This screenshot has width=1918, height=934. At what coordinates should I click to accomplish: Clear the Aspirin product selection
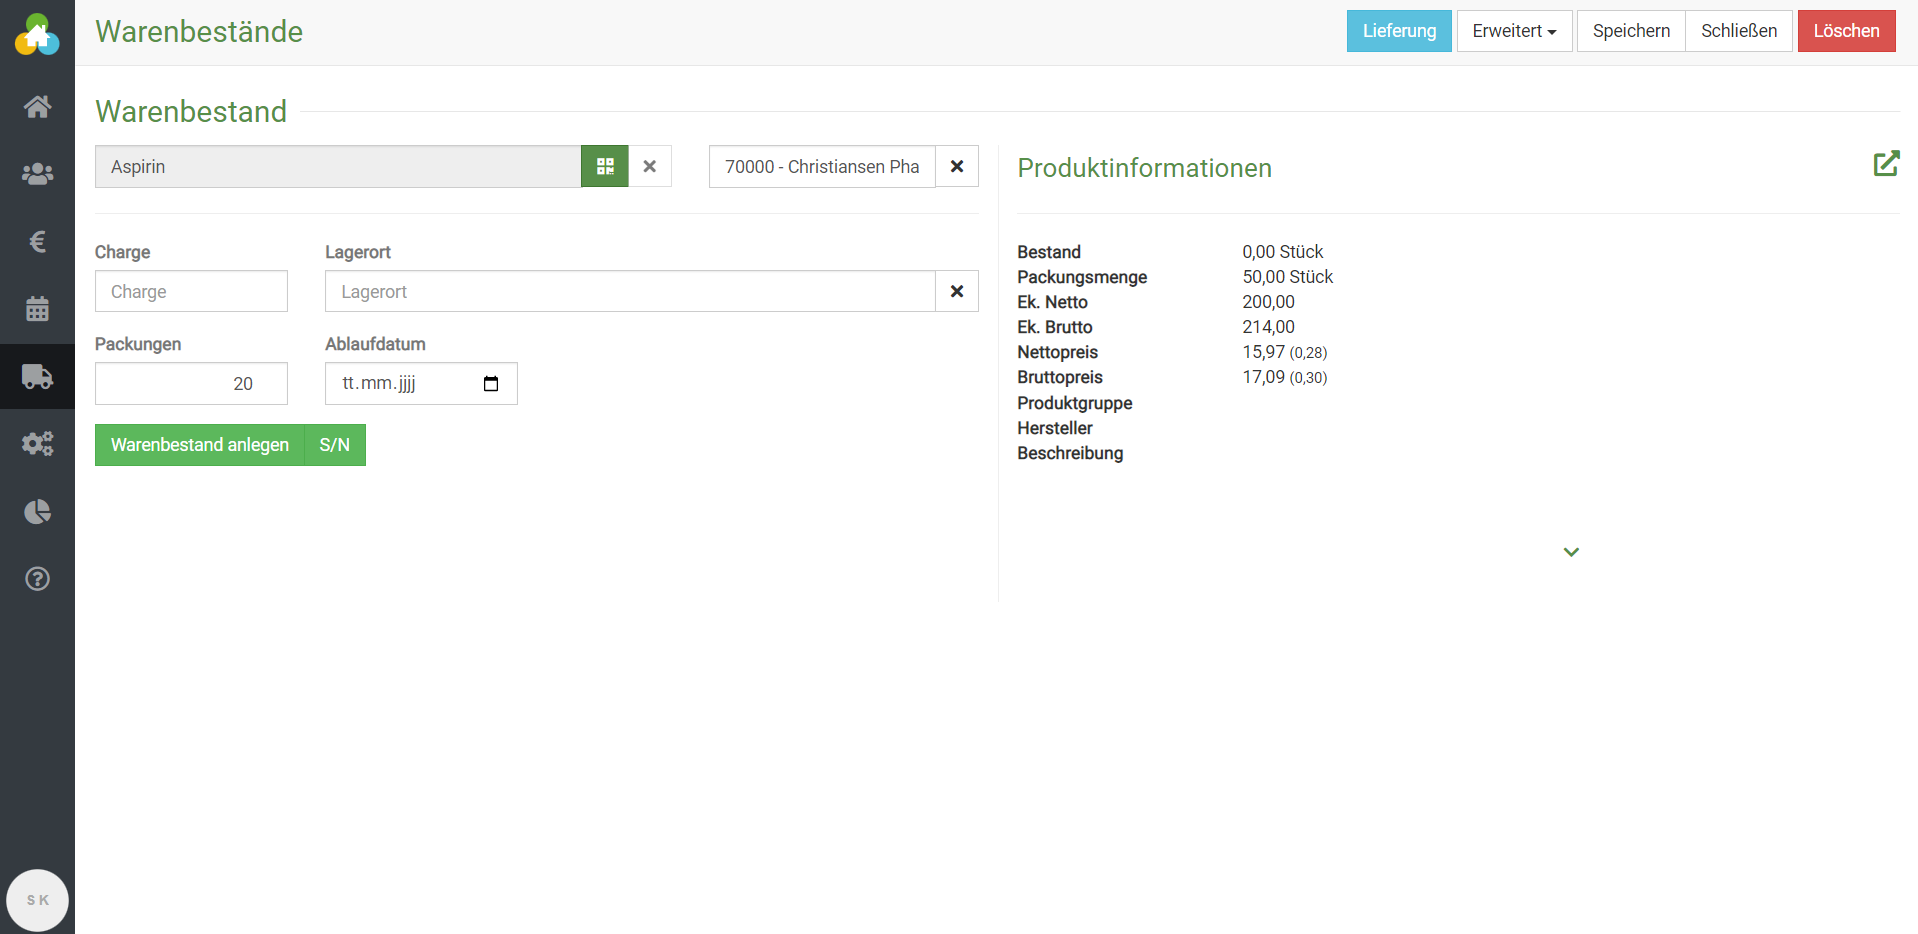point(650,167)
